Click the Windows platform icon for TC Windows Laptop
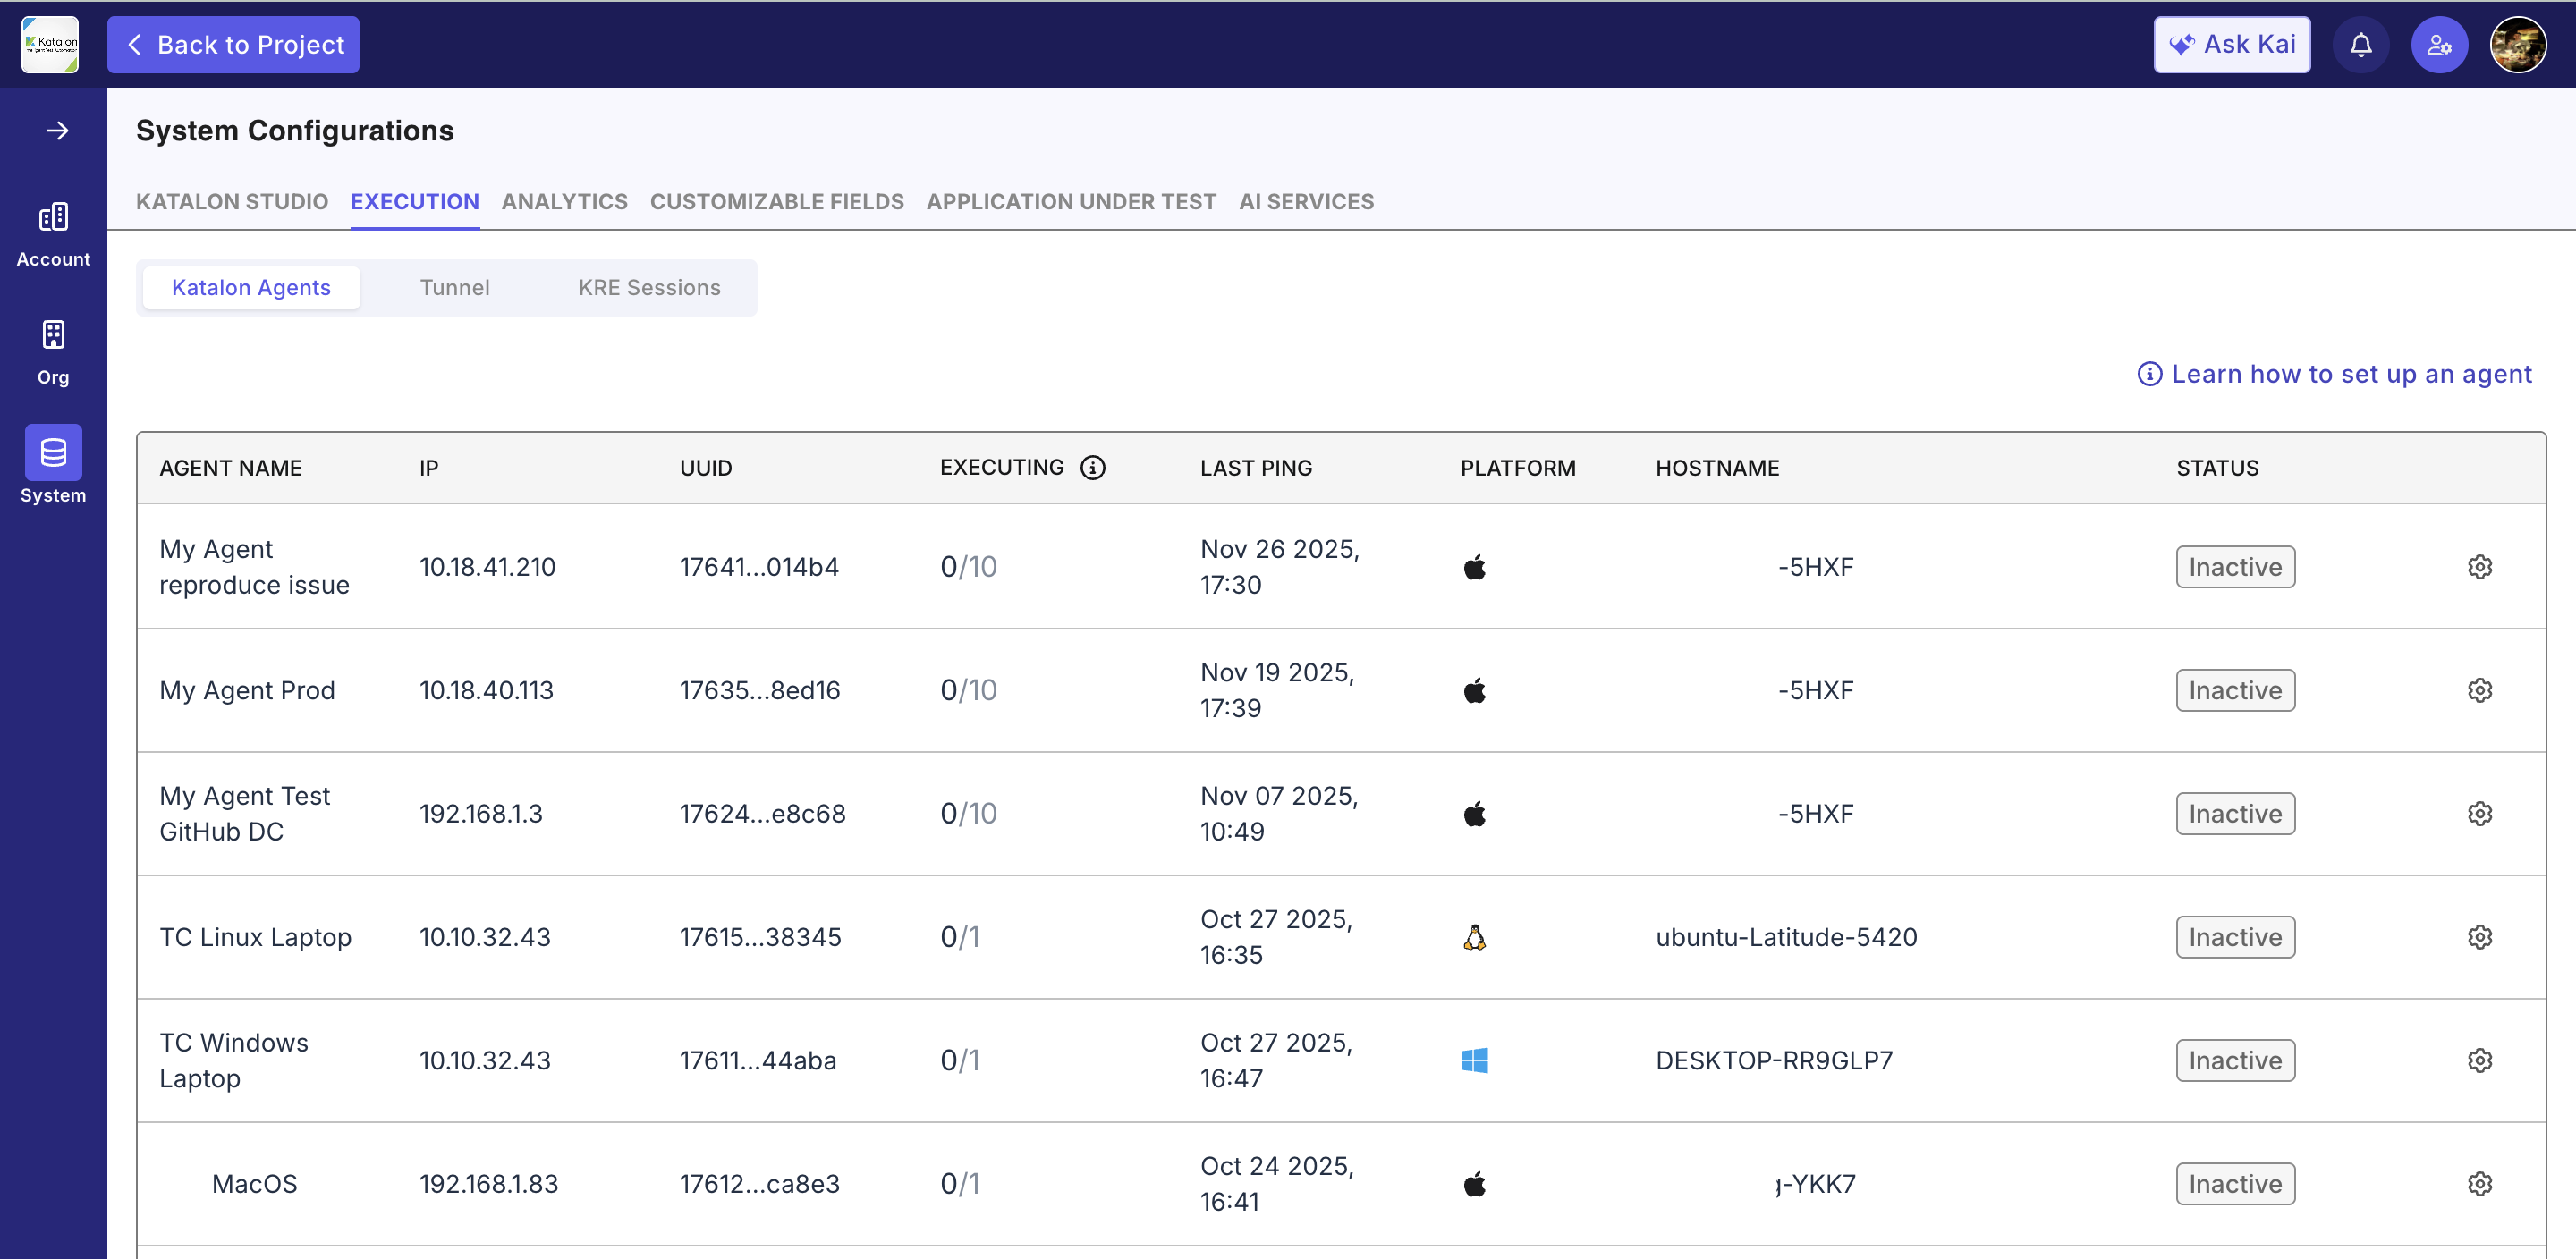The image size is (2576, 1259). [1475, 1060]
